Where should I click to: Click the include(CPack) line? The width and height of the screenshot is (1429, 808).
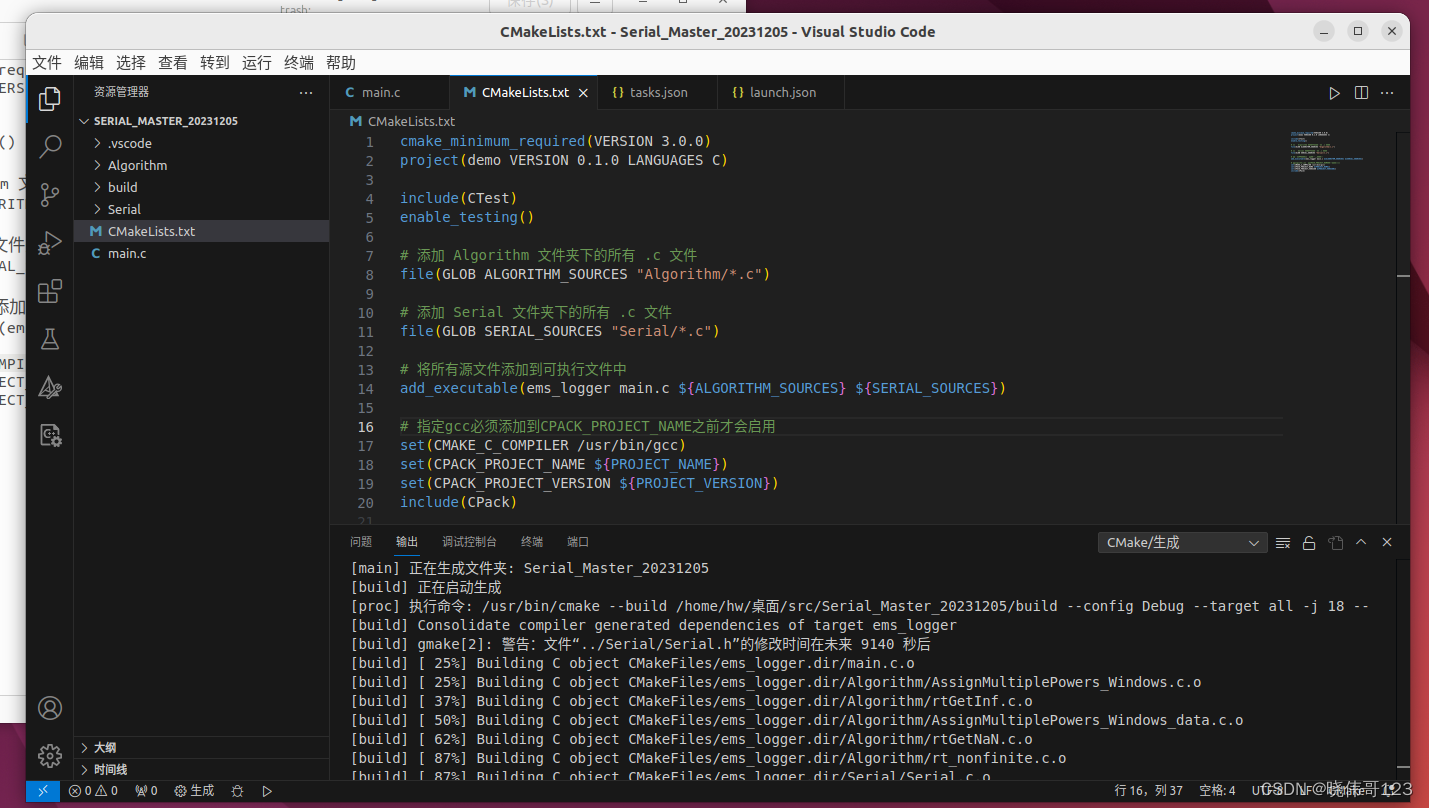click(x=459, y=502)
